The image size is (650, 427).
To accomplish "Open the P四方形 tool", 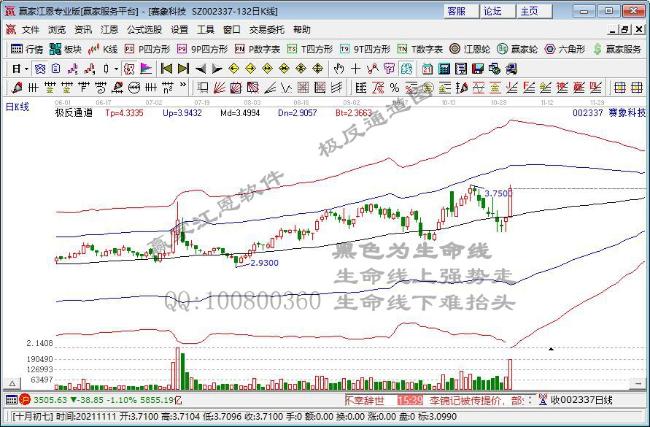I will [148, 49].
